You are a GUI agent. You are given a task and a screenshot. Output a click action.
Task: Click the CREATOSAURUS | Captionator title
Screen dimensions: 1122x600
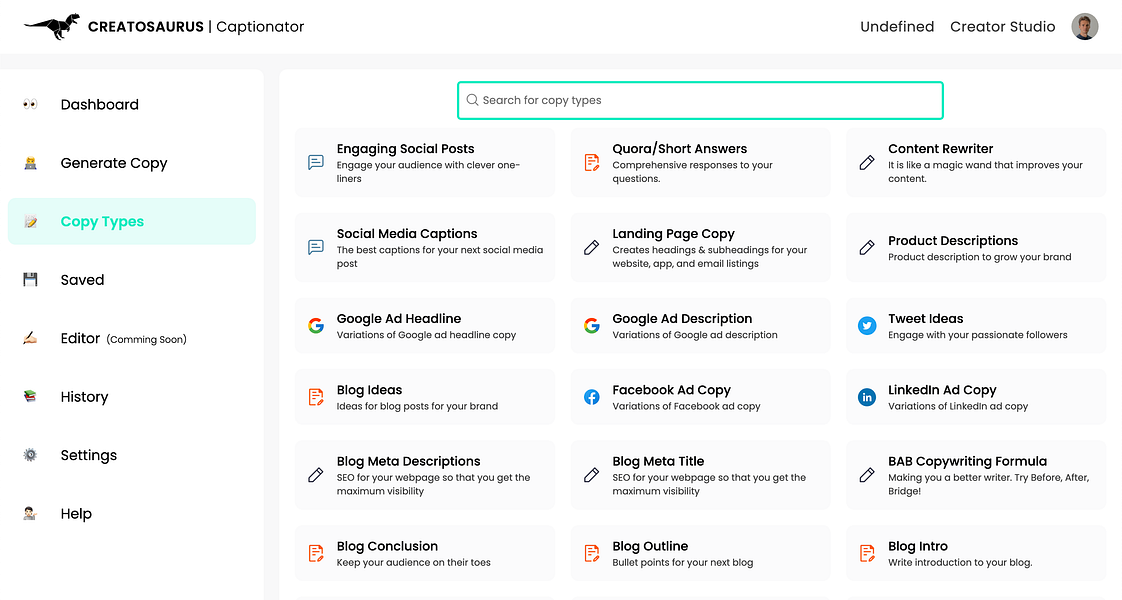(196, 26)
